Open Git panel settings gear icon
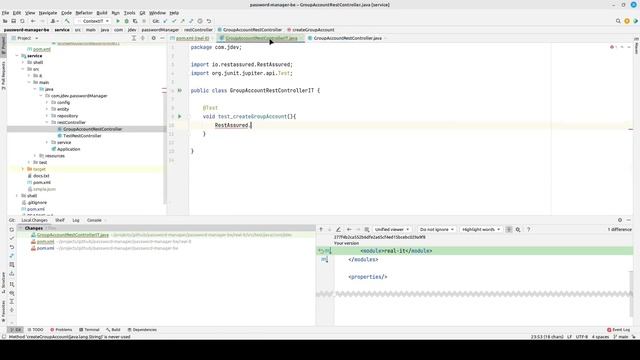 point(620,220)
